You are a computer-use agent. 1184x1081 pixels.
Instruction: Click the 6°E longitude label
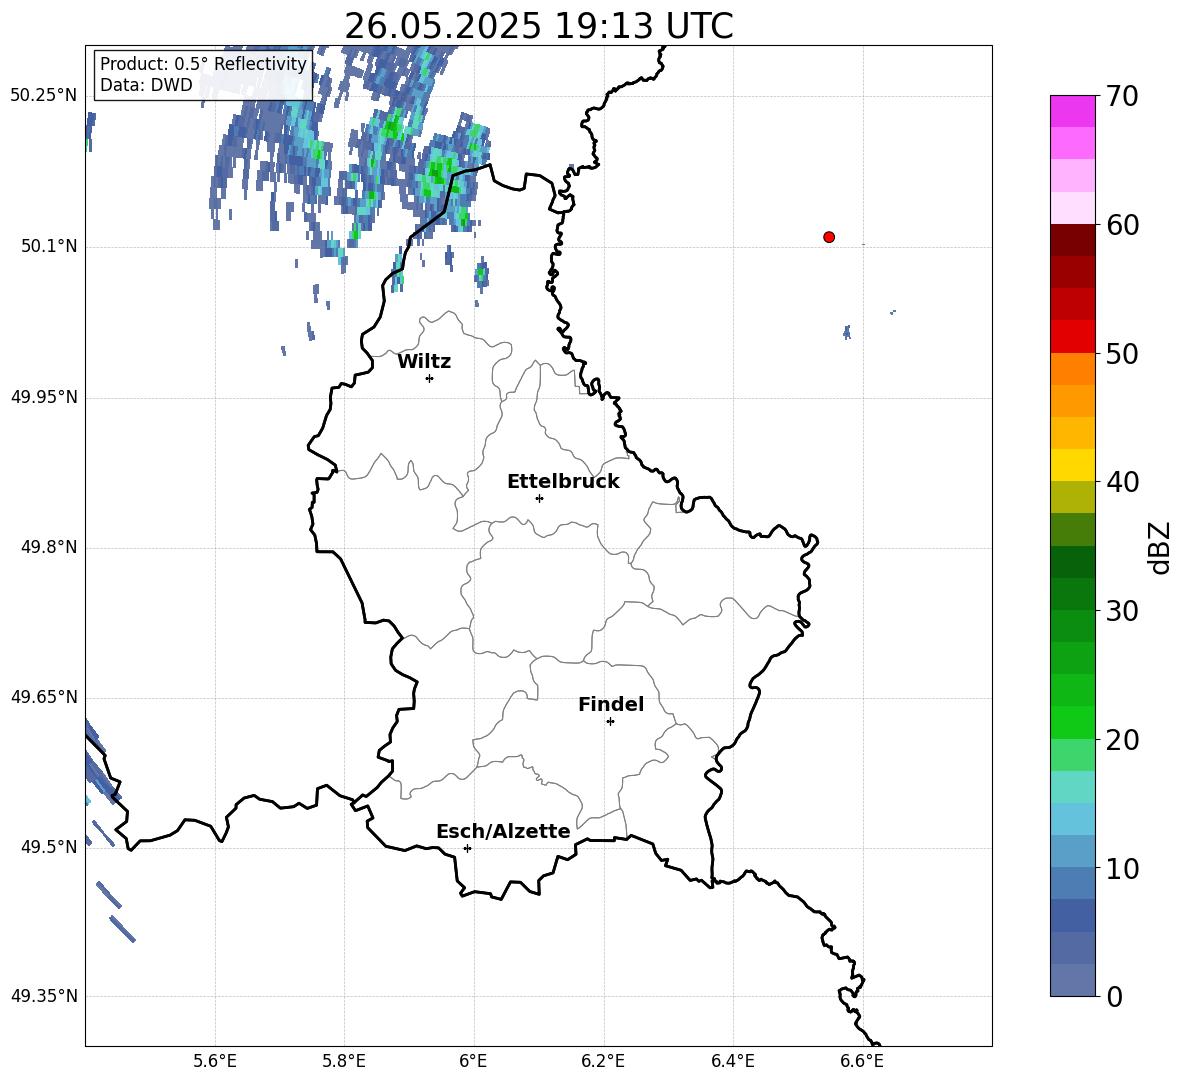(473, 1061)
